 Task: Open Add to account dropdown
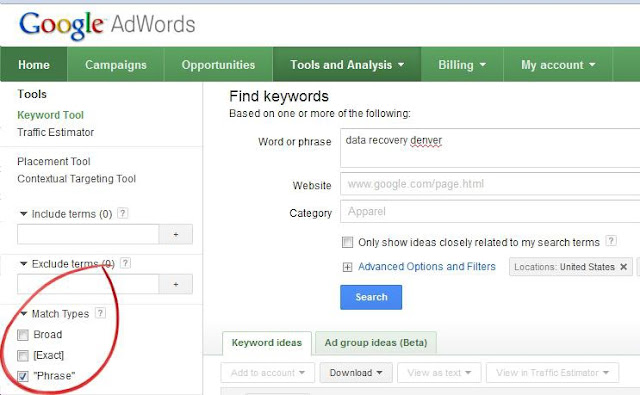pyautogui.click(x=268, y=373)
